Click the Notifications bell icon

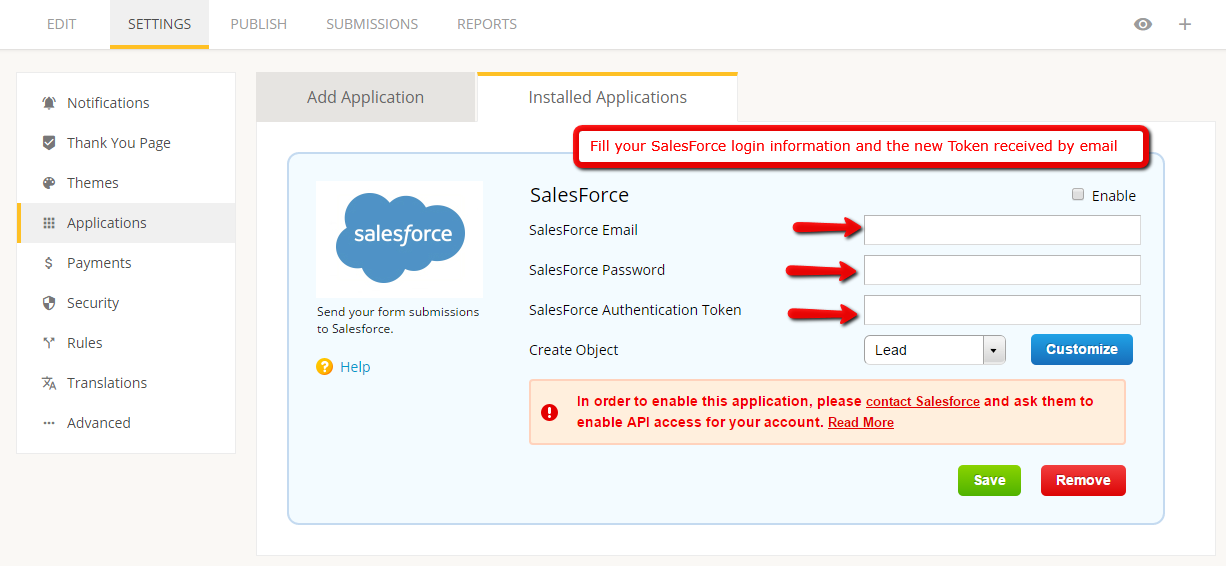point(49,103)
